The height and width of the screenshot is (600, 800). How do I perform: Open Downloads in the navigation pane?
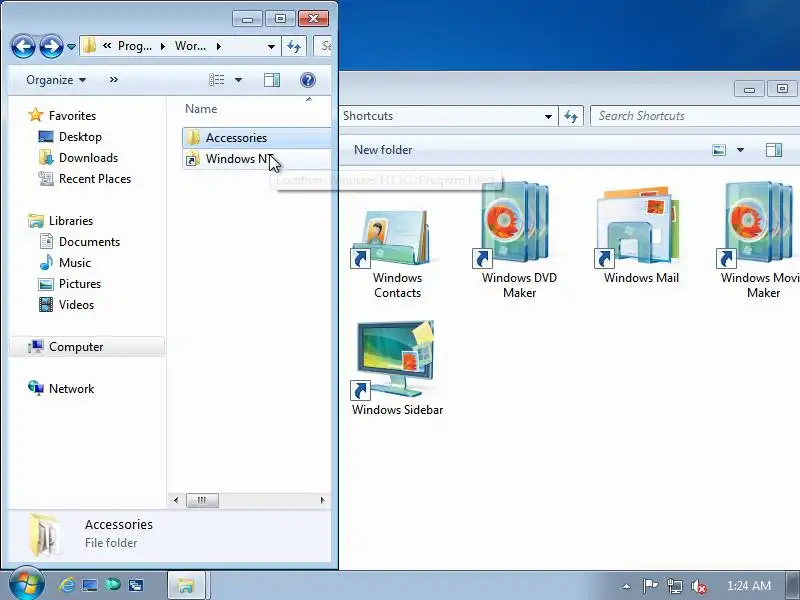[79, 158]
